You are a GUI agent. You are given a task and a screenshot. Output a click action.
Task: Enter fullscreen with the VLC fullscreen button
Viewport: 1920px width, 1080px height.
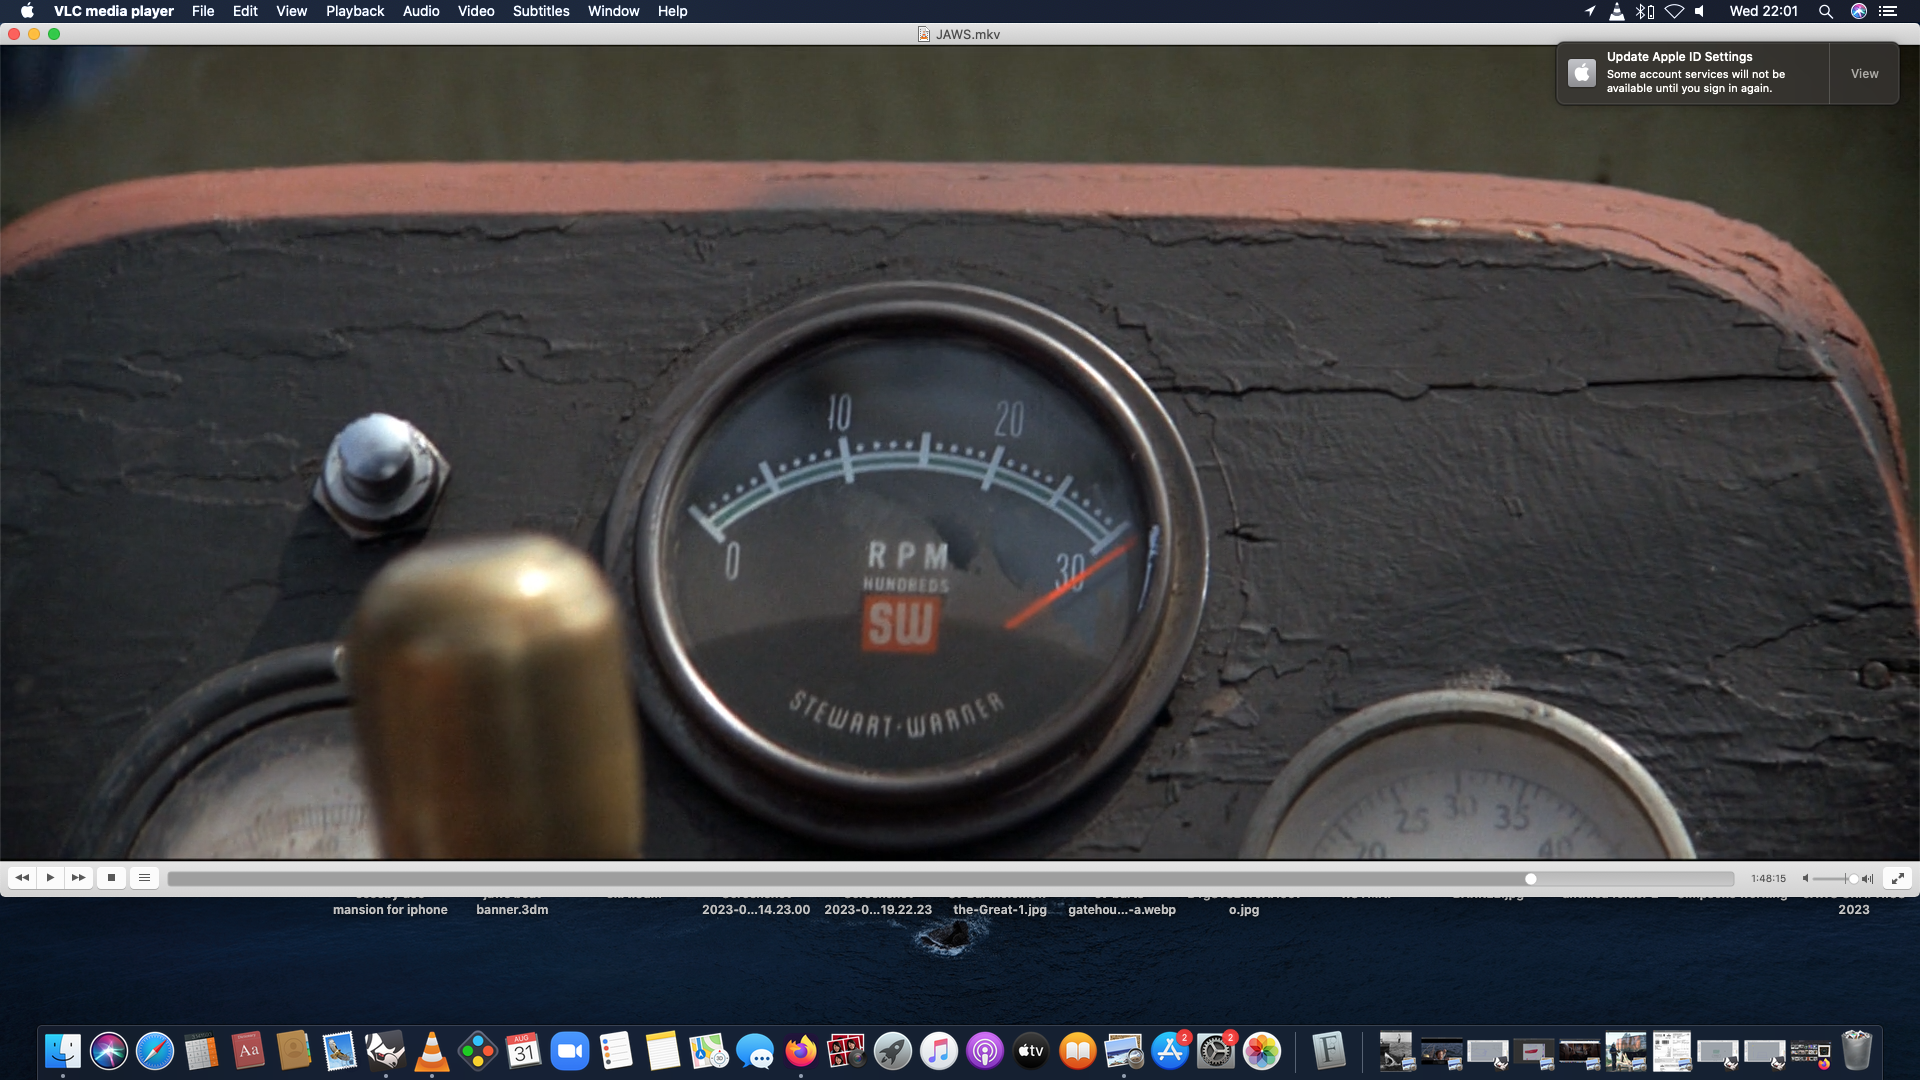[1897, 878]
